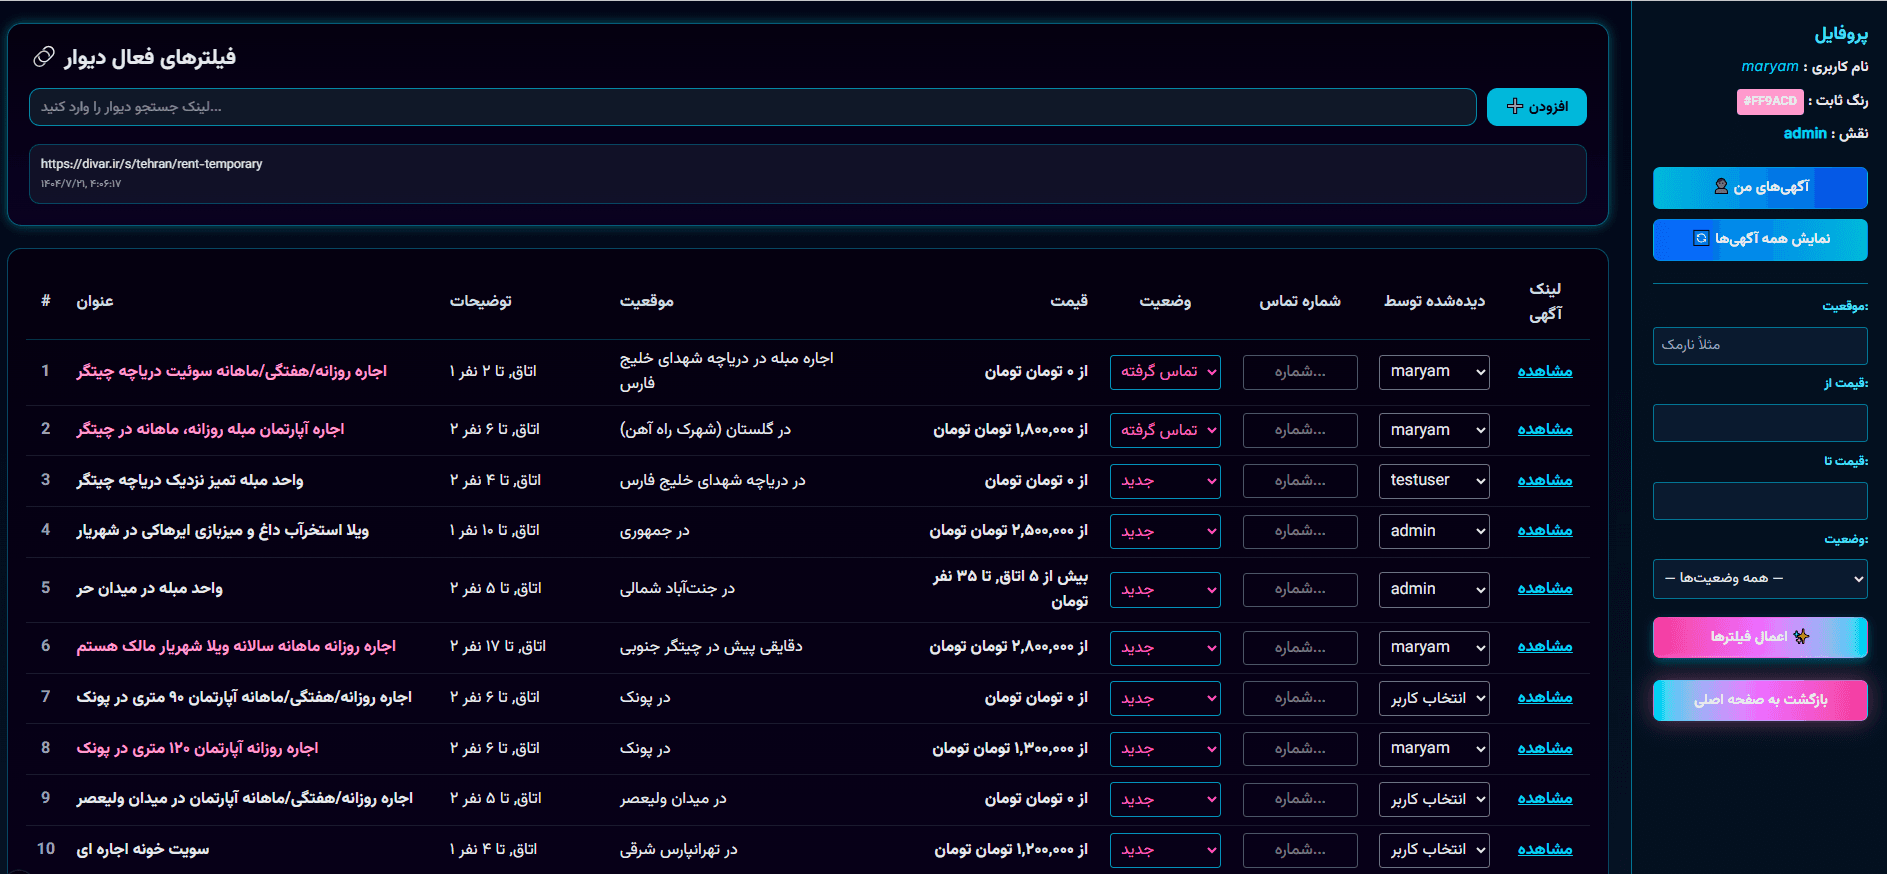
Task: Open مشاهده link for ad row 9
Action: point(1544,799)
